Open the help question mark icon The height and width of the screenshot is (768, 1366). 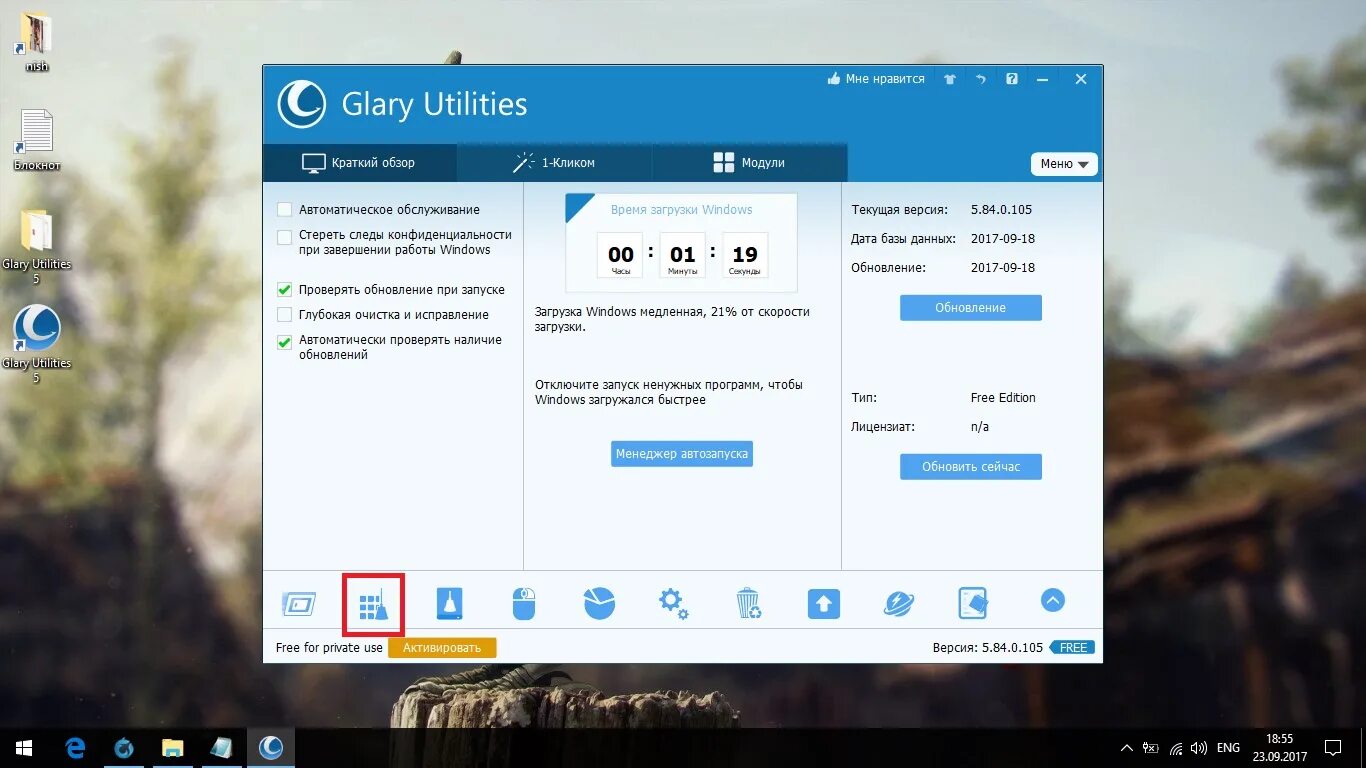tap(1012, 79)
